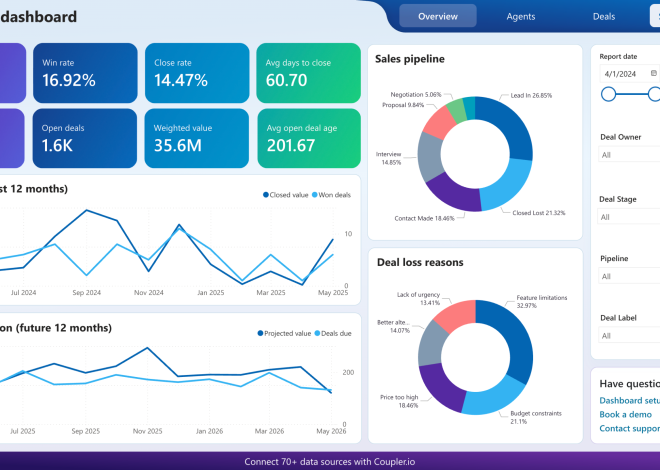Click the Budget constraints 21.1% label
The height and width of the screenshot is (470, 660).
(536, 417)
